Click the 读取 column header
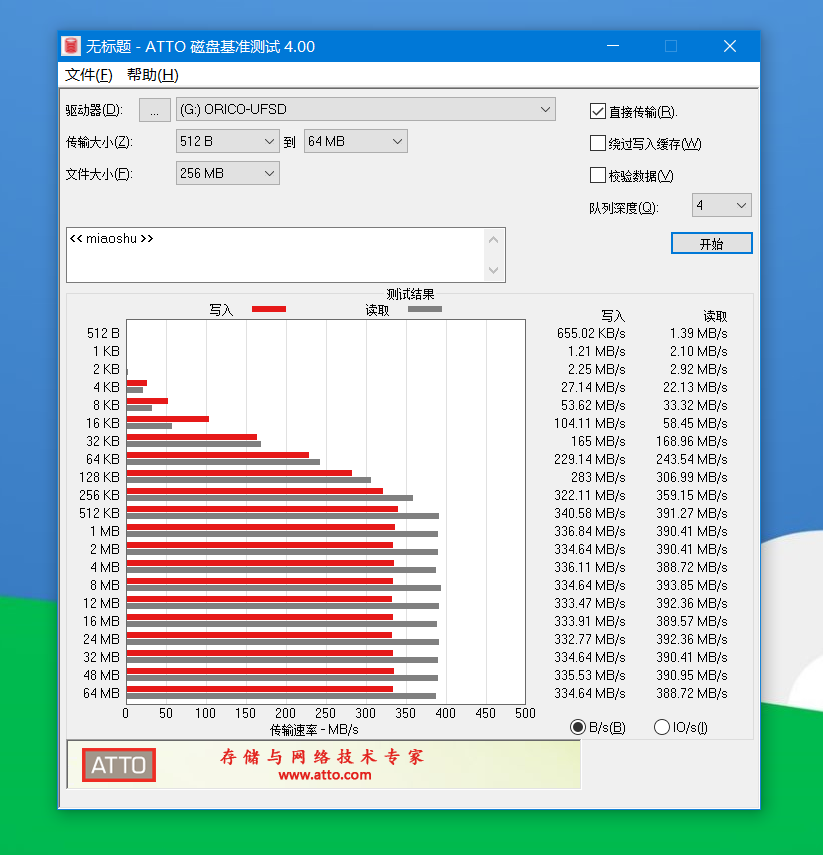Image resolution: width=823 pixels, height=855 pixels. [x=715, y=316]
